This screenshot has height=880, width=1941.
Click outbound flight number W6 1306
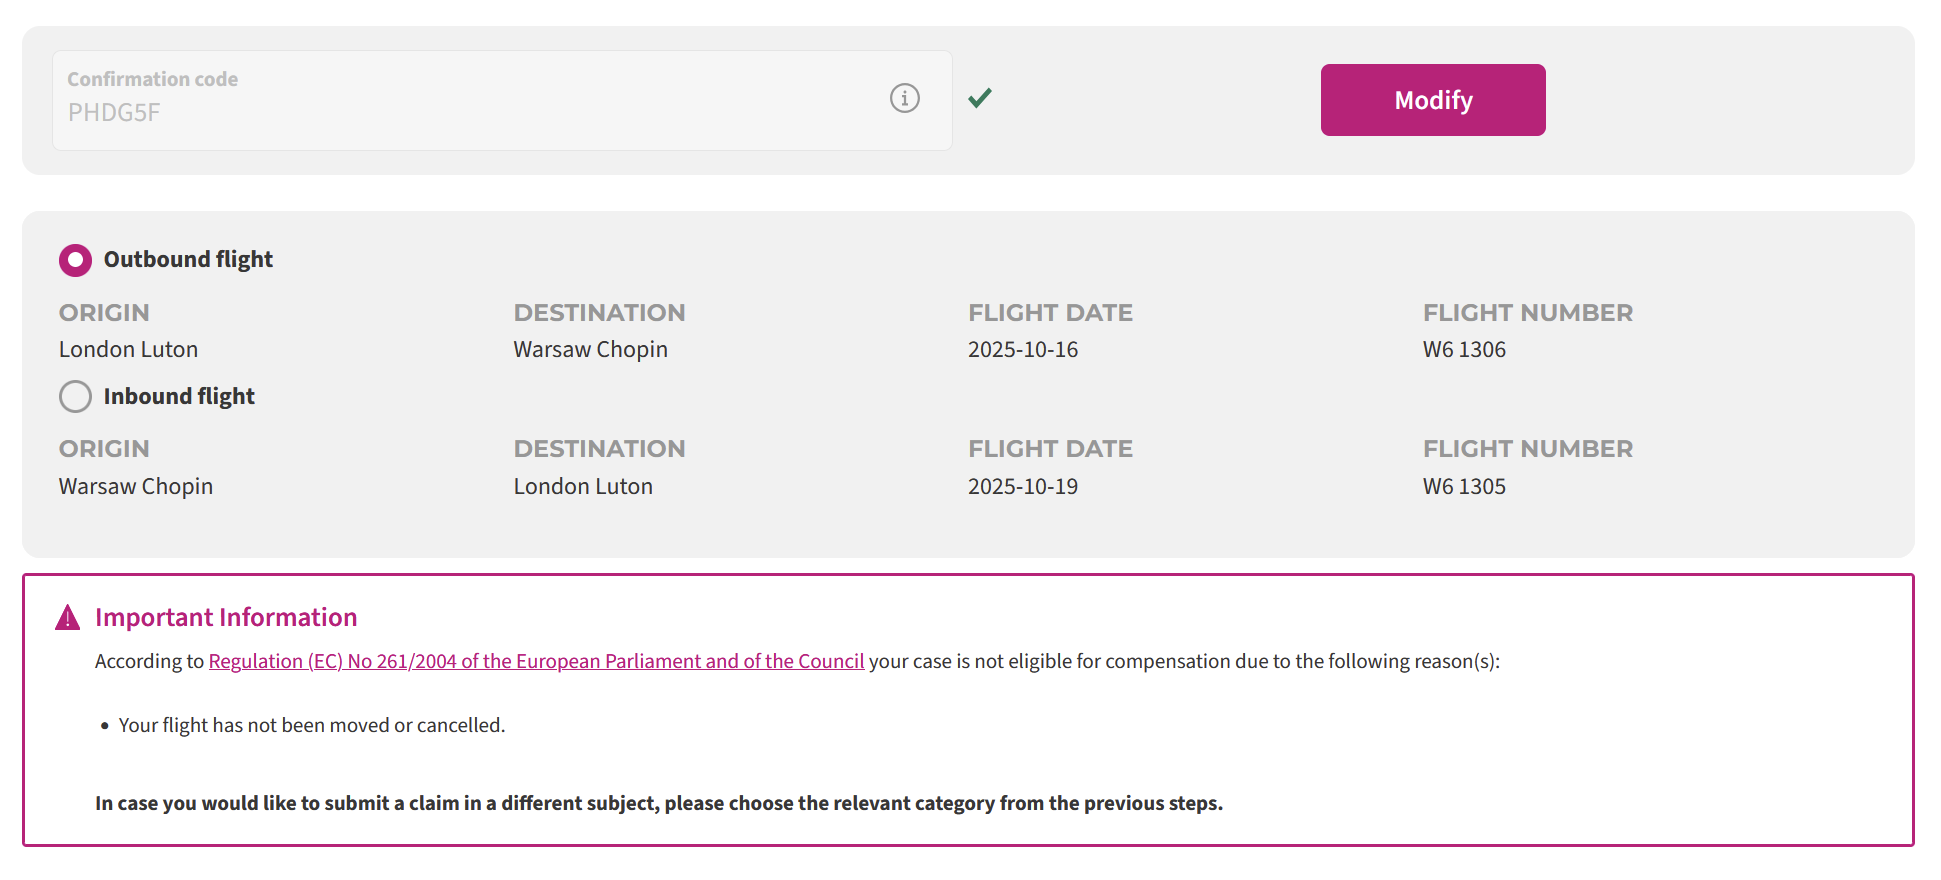[x=1464, y=350]
